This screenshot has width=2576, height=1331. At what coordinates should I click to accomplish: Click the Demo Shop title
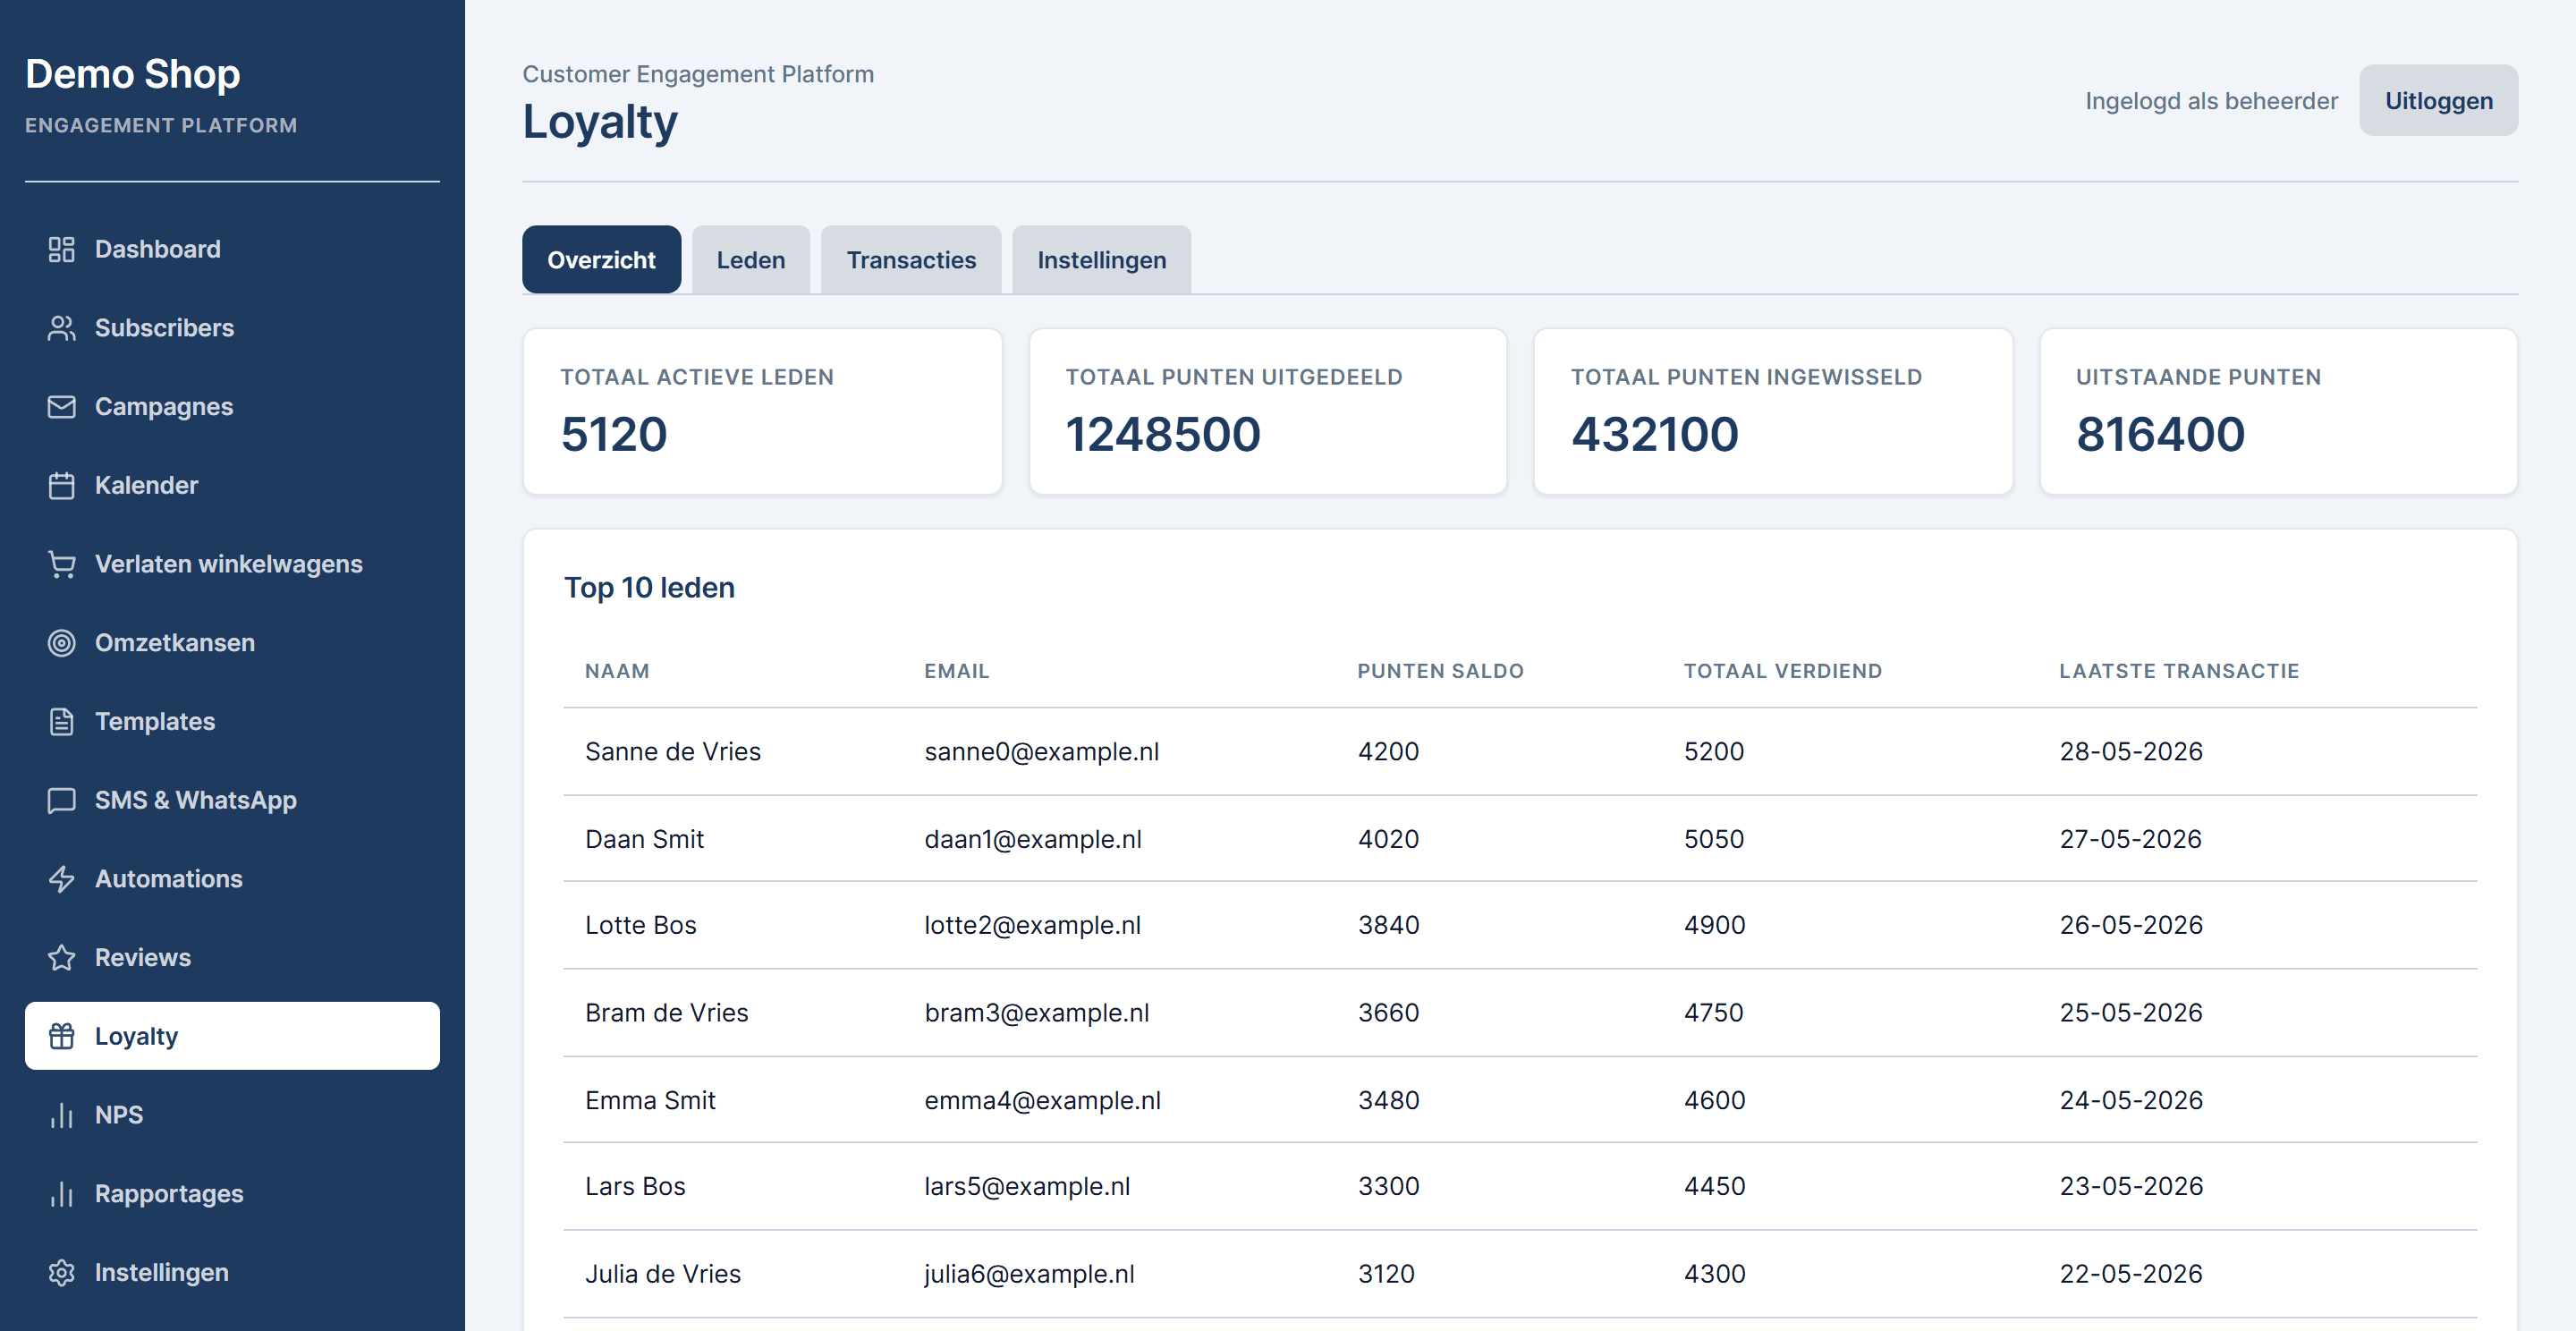click(x=133, y=74)
